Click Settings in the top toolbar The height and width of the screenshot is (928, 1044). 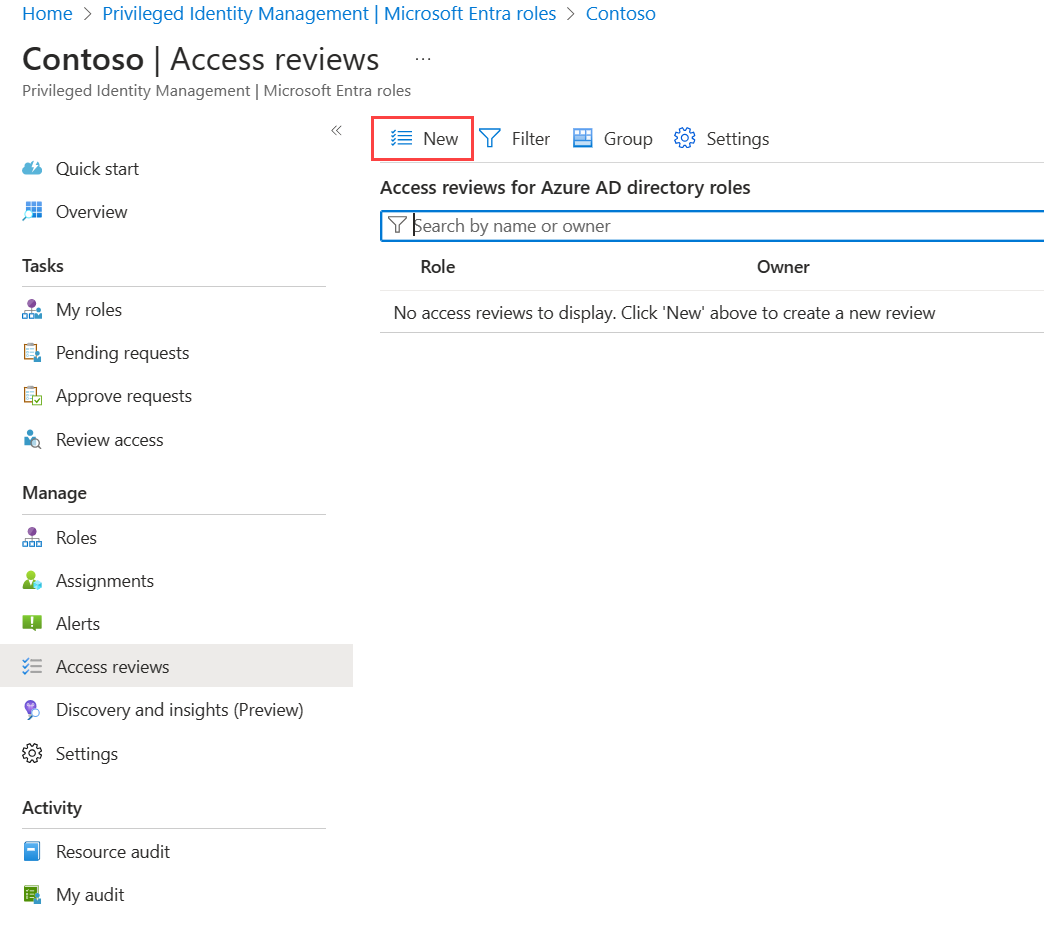(721, 138)
